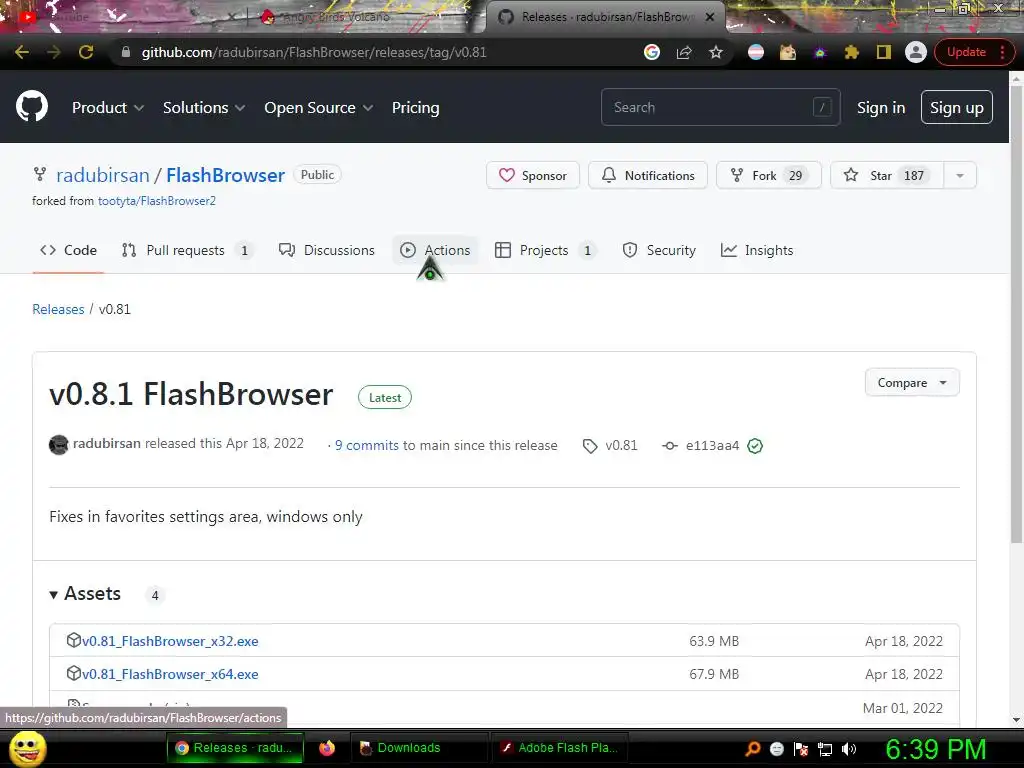1024x768 pixels.
Task: Click the GitHub search field
Action: point(720,107)
